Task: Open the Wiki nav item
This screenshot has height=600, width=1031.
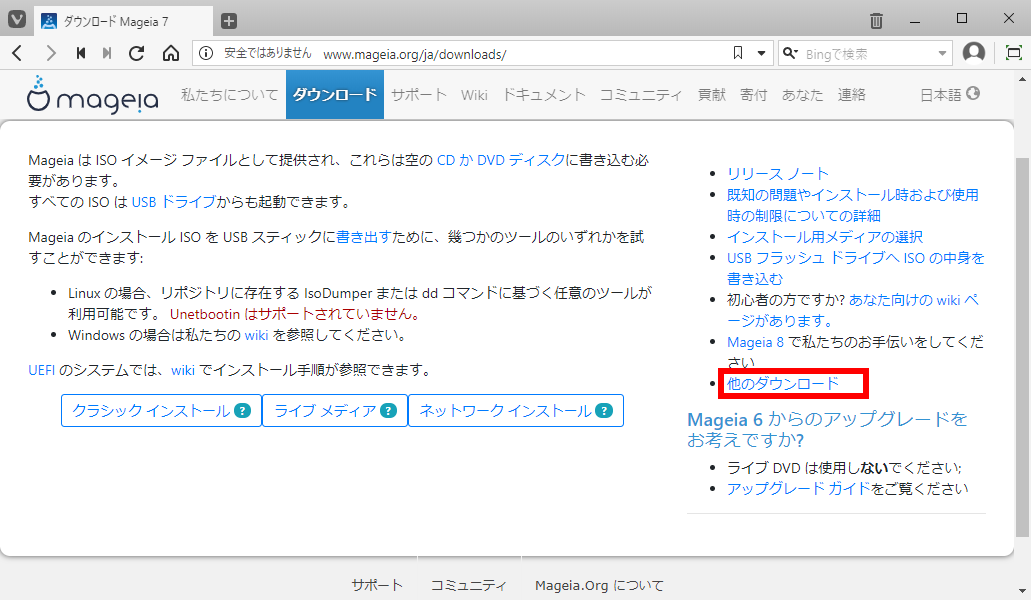Action: pos(474,95)
